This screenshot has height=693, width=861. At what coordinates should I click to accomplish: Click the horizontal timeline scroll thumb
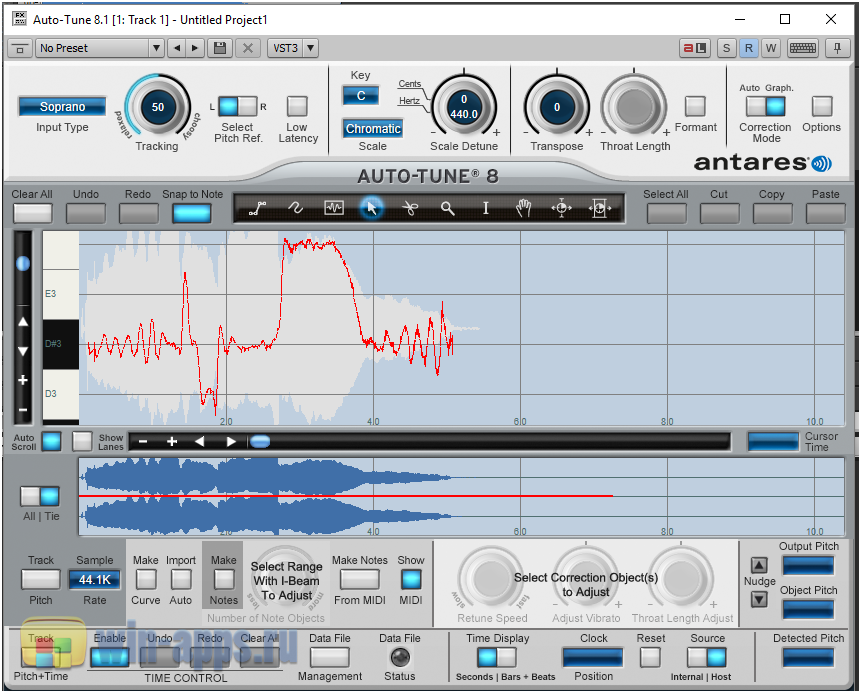point(260,441)
